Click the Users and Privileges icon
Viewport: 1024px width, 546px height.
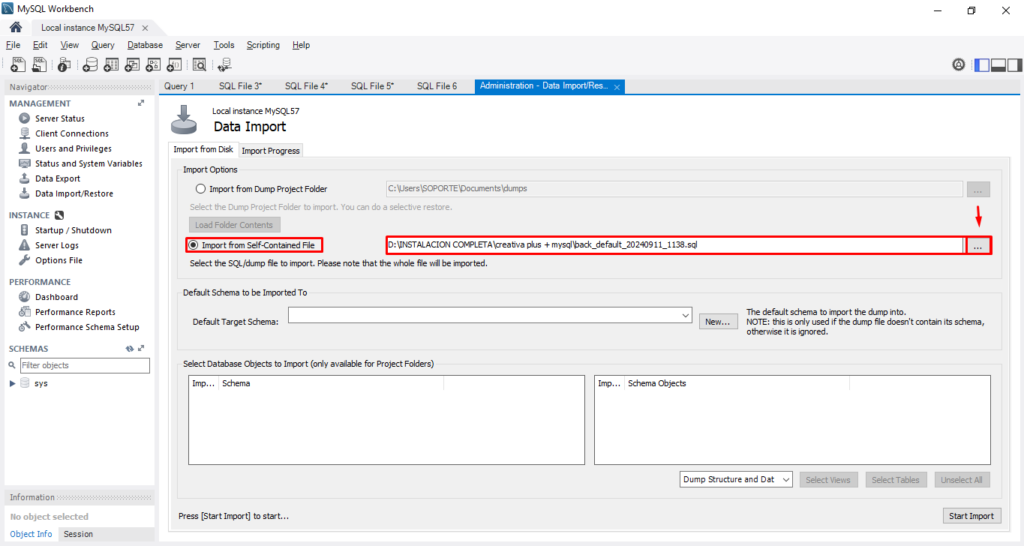click(24, 148)
